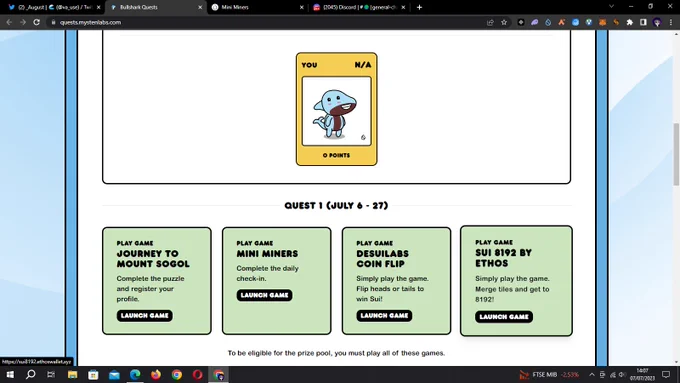The height and width of the screenshot is (383, 680).
Task: Expand the hidden system tray icons
Action: coord(592,374)
